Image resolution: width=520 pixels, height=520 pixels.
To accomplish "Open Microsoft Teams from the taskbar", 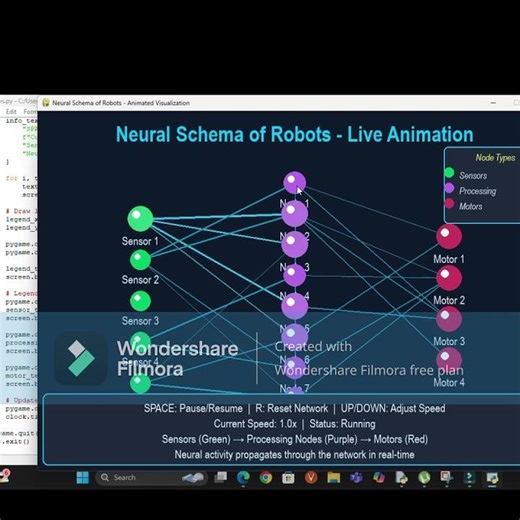I will point(356,478).
